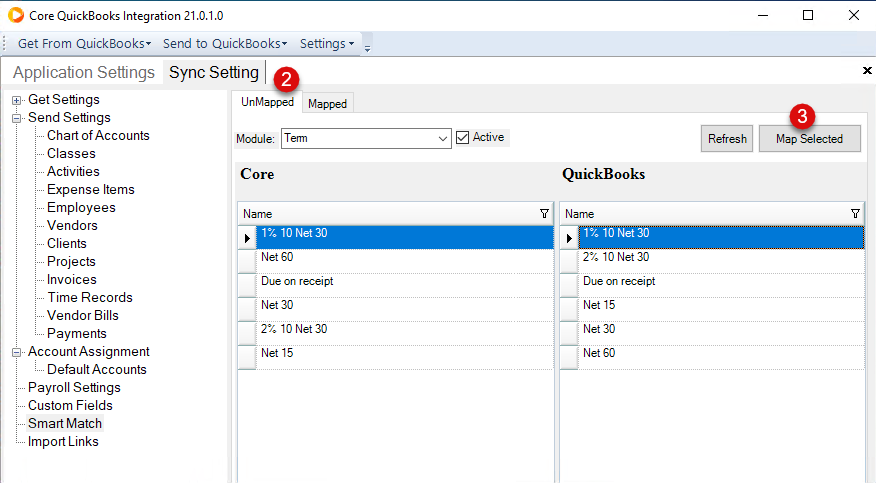Switch to the Sync Setting tab

(214, 73)
